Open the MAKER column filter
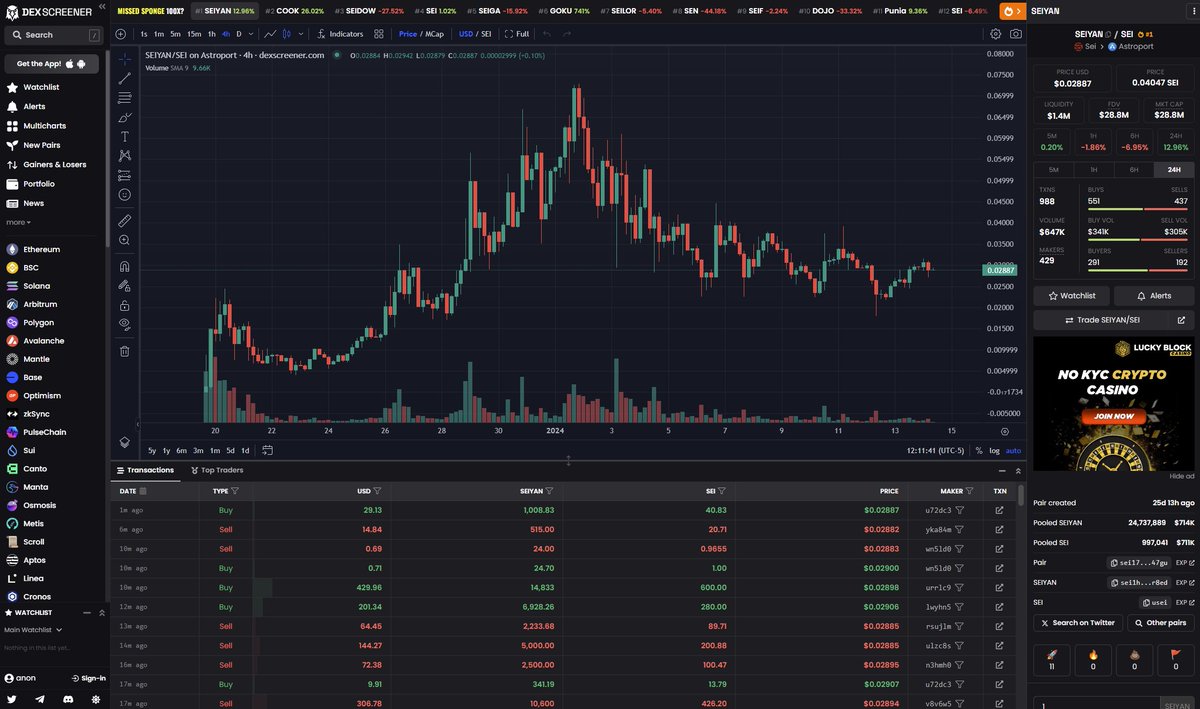This screenshot has height=709, width=1200. 970,491
